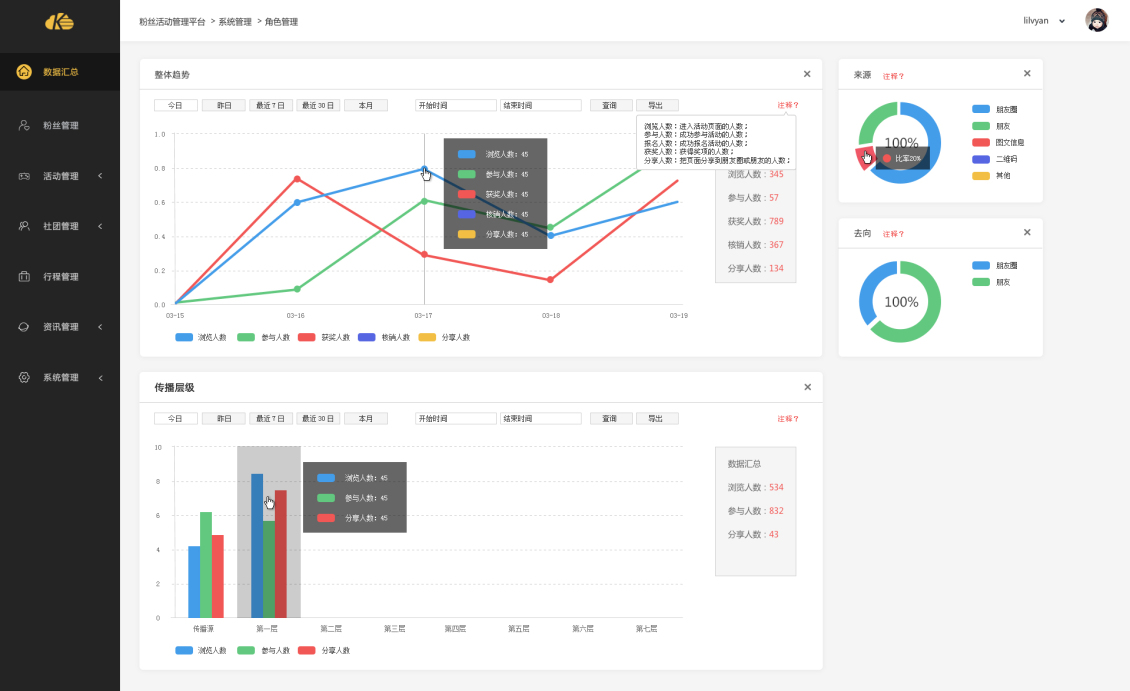Viewport: 1130px width, 691px height.
Task: Go to 粉丝活动管理平台 in the breadcrumb
Action: tap(172, 22)
